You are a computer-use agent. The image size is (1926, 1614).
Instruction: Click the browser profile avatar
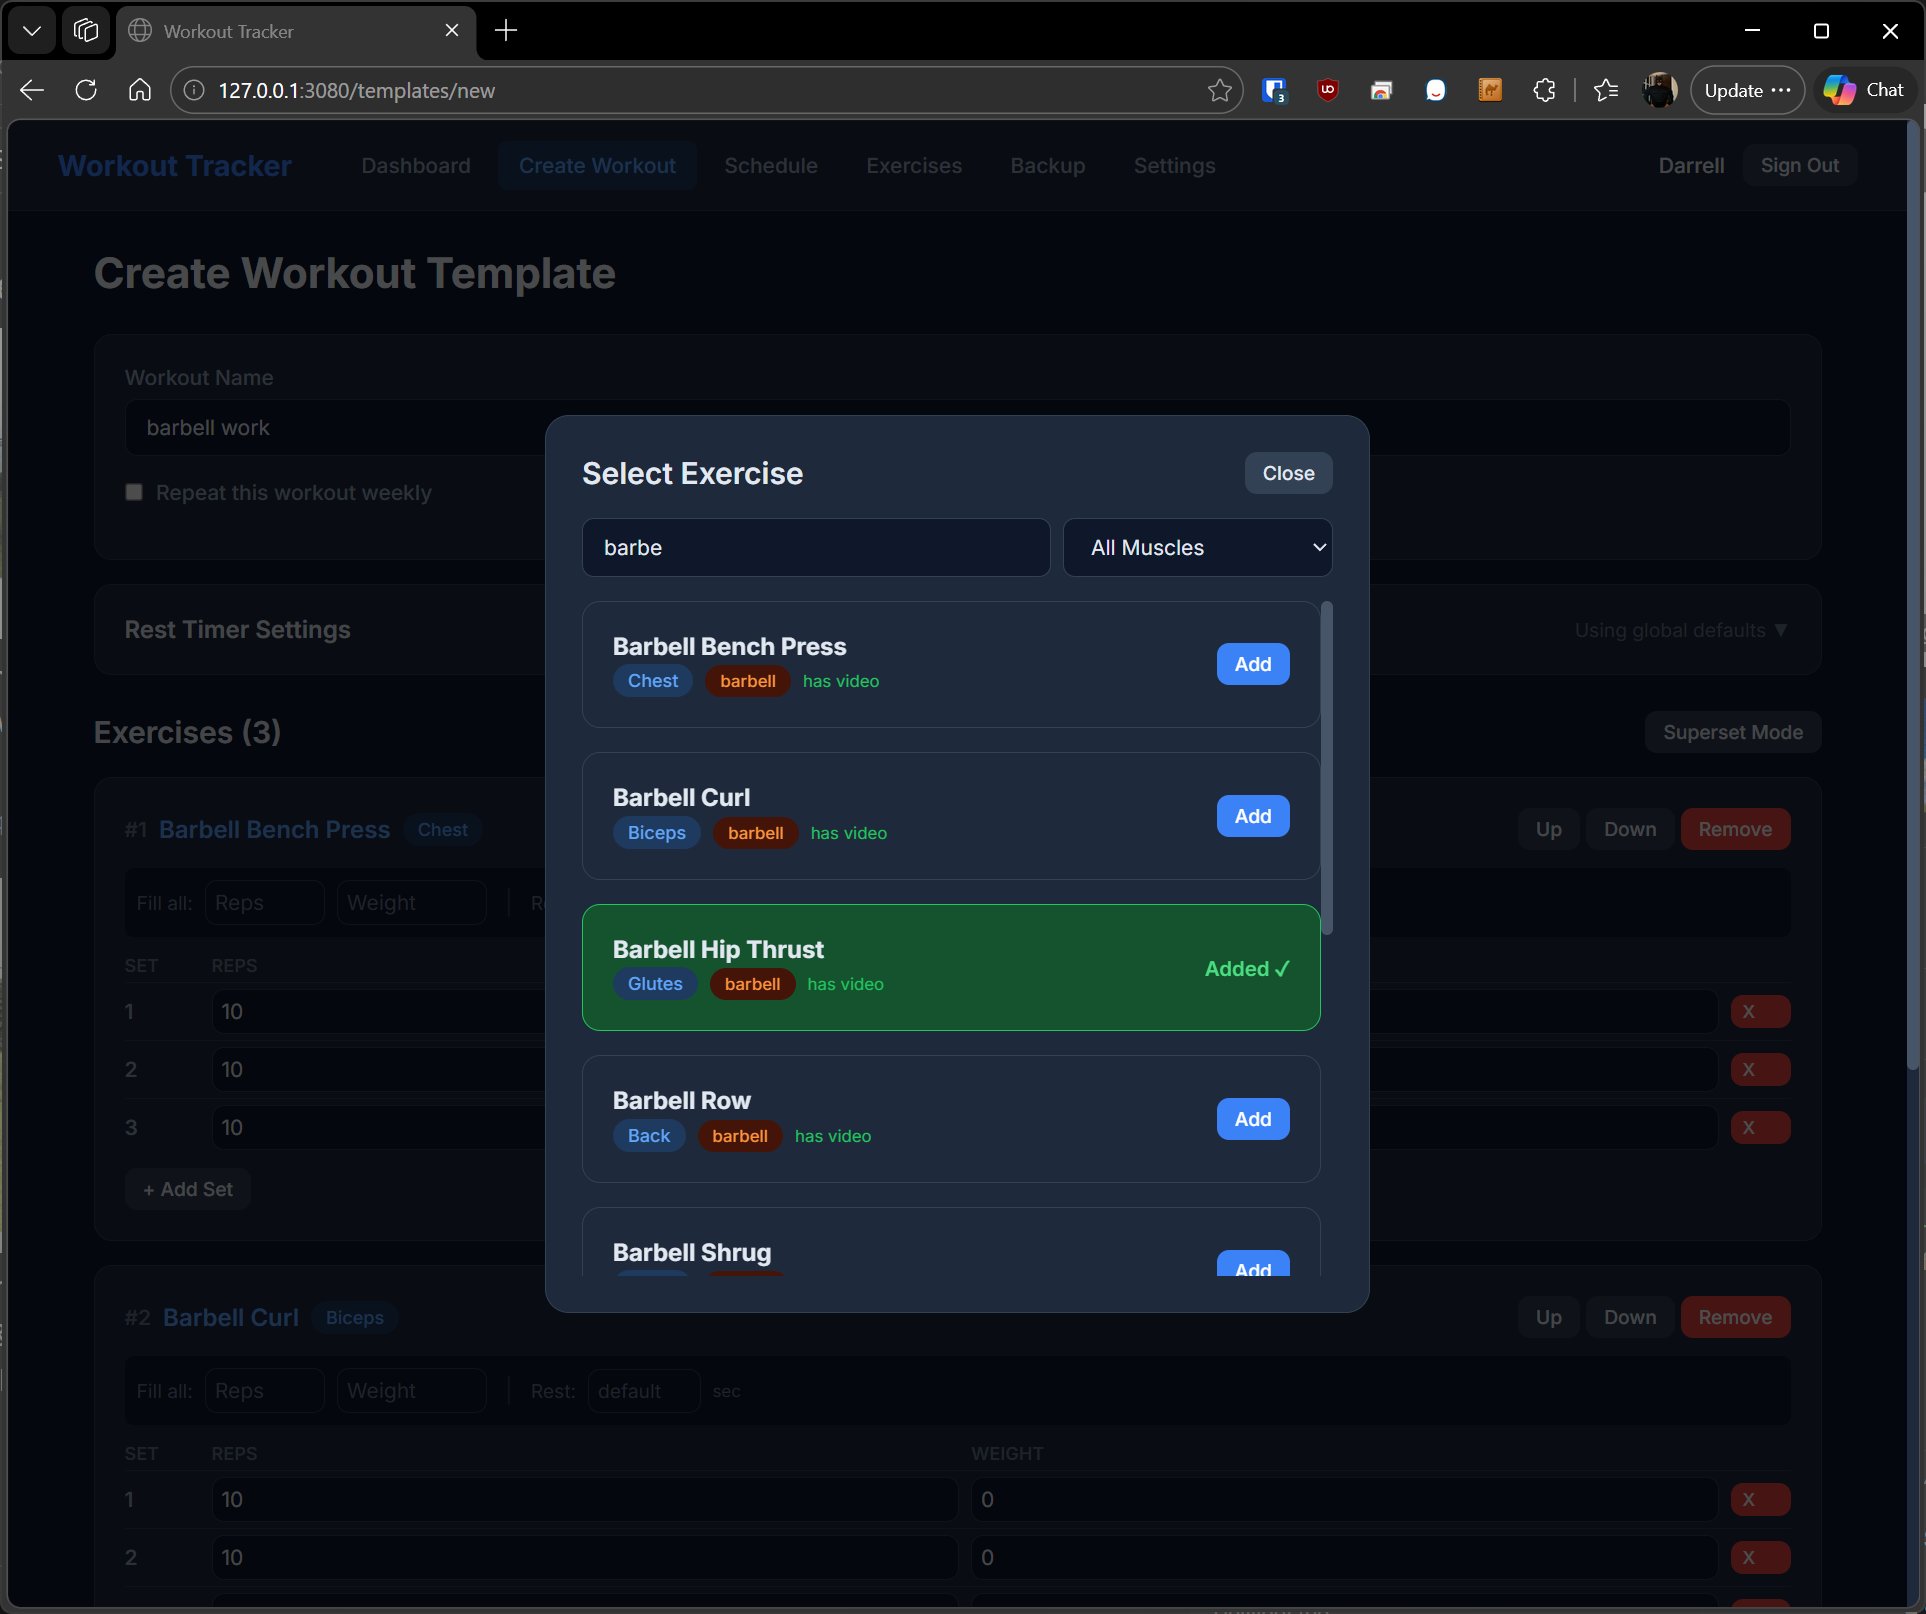pyautogui.click(x=1659, y=90)
